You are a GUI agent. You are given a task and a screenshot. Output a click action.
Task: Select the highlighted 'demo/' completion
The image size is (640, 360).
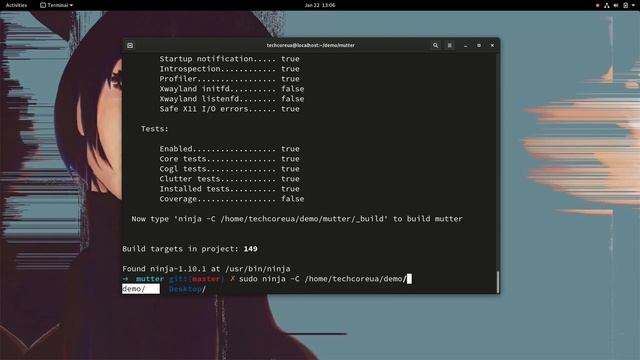coord(140,289)
